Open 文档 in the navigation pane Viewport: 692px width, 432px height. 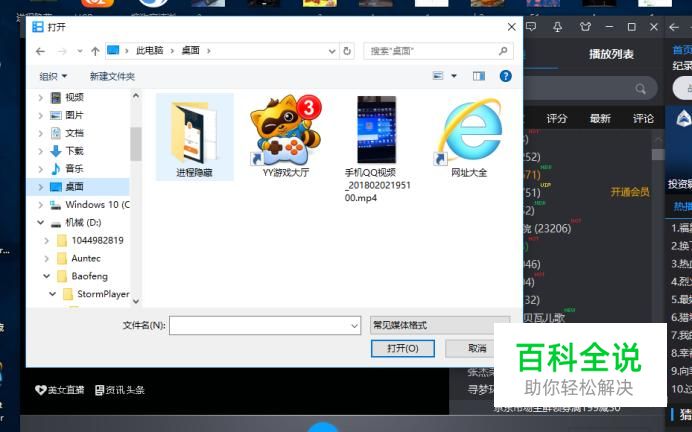[75, 133]
